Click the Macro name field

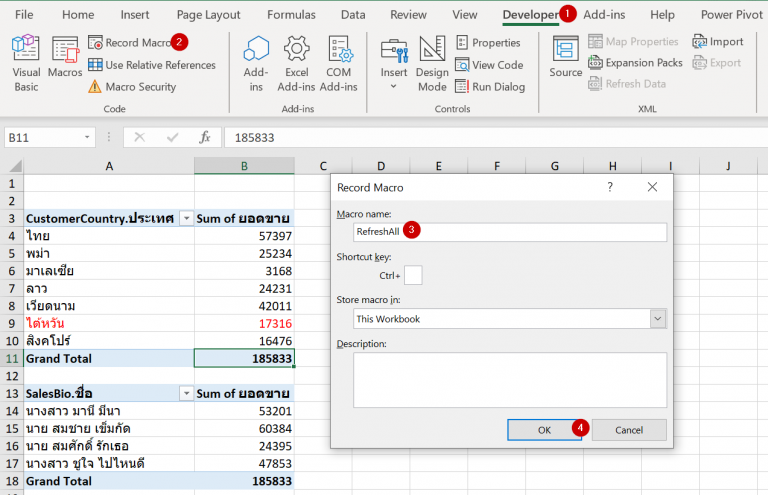click(x=510, y=232)
